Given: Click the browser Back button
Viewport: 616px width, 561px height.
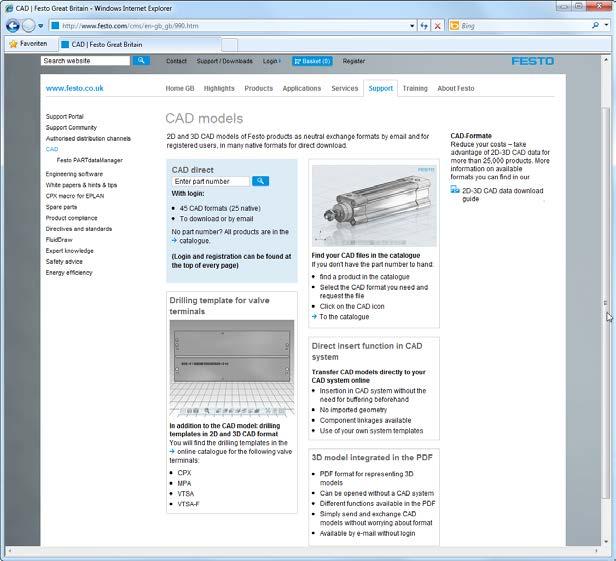Looking at the screenshot, I should click(x=13, y=26).
